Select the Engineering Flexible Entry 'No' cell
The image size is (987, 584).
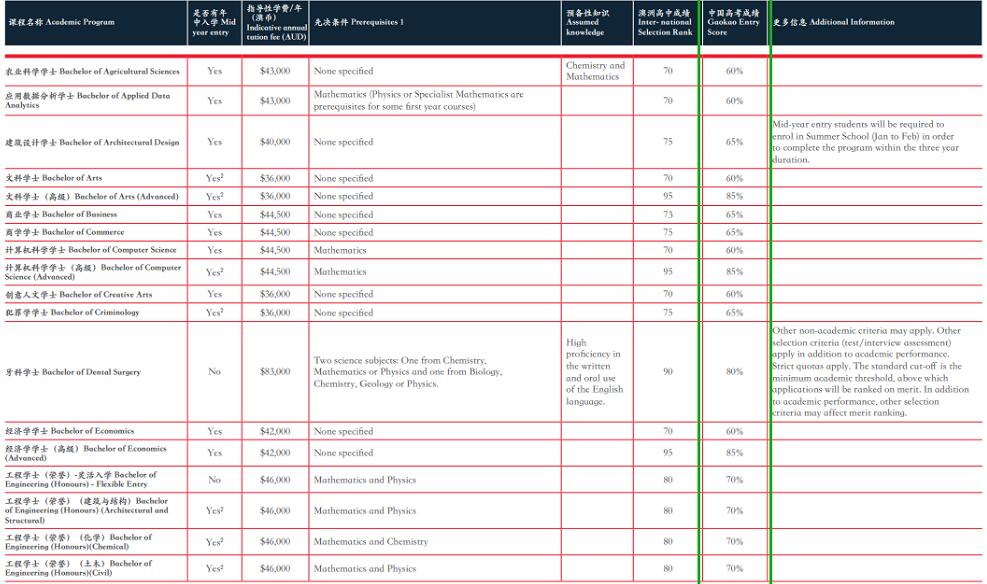[x=214, y=480]
